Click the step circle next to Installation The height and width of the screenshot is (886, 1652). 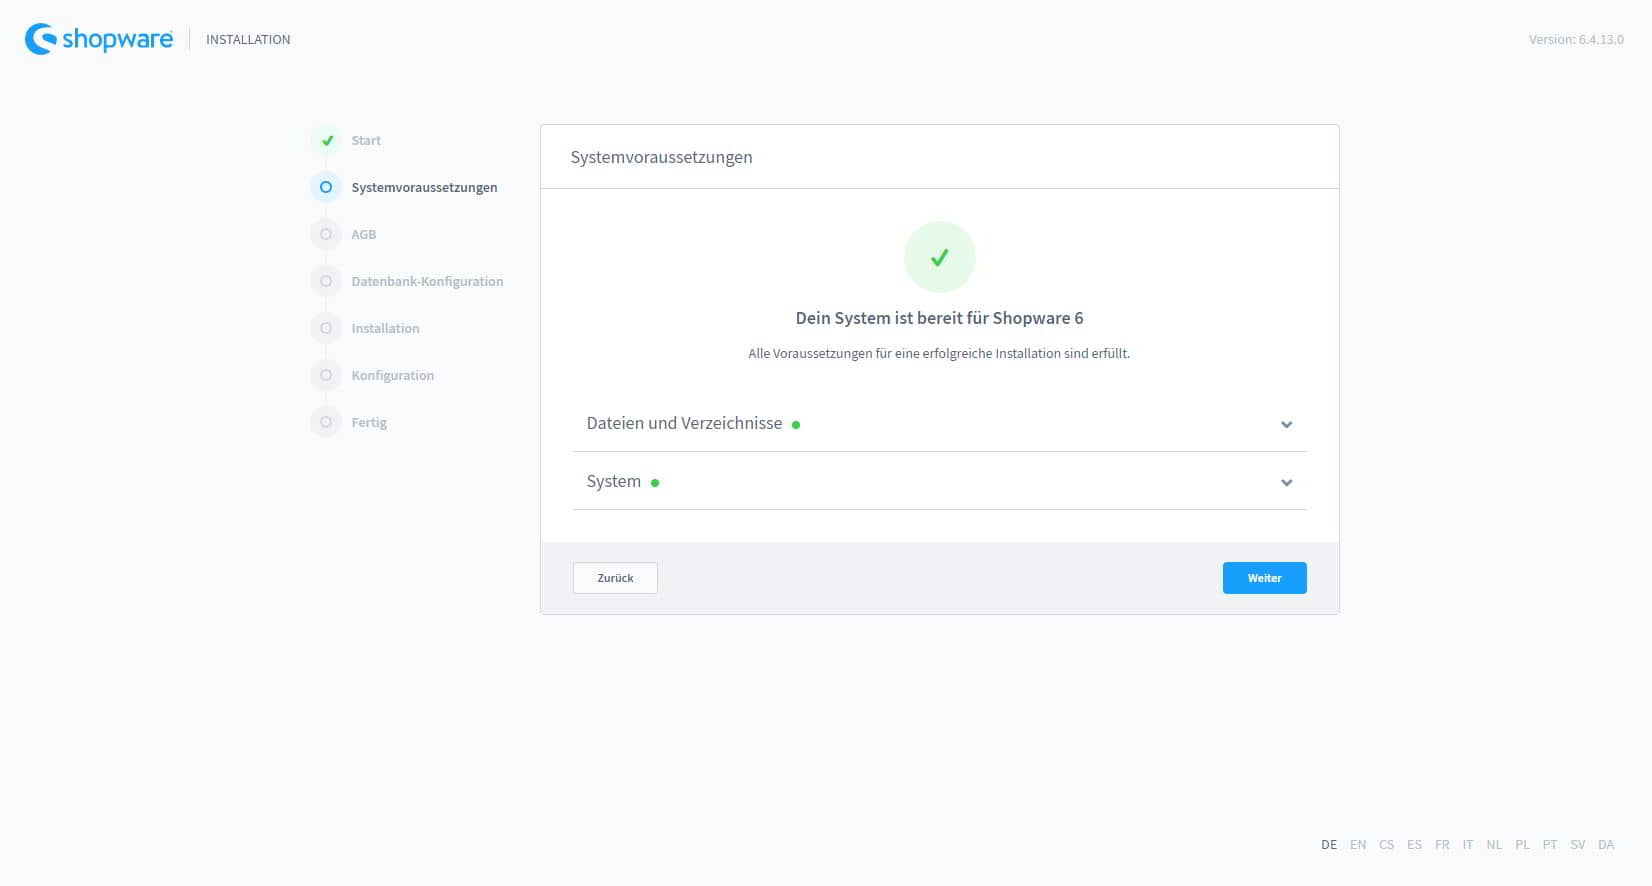coord(326,328)
